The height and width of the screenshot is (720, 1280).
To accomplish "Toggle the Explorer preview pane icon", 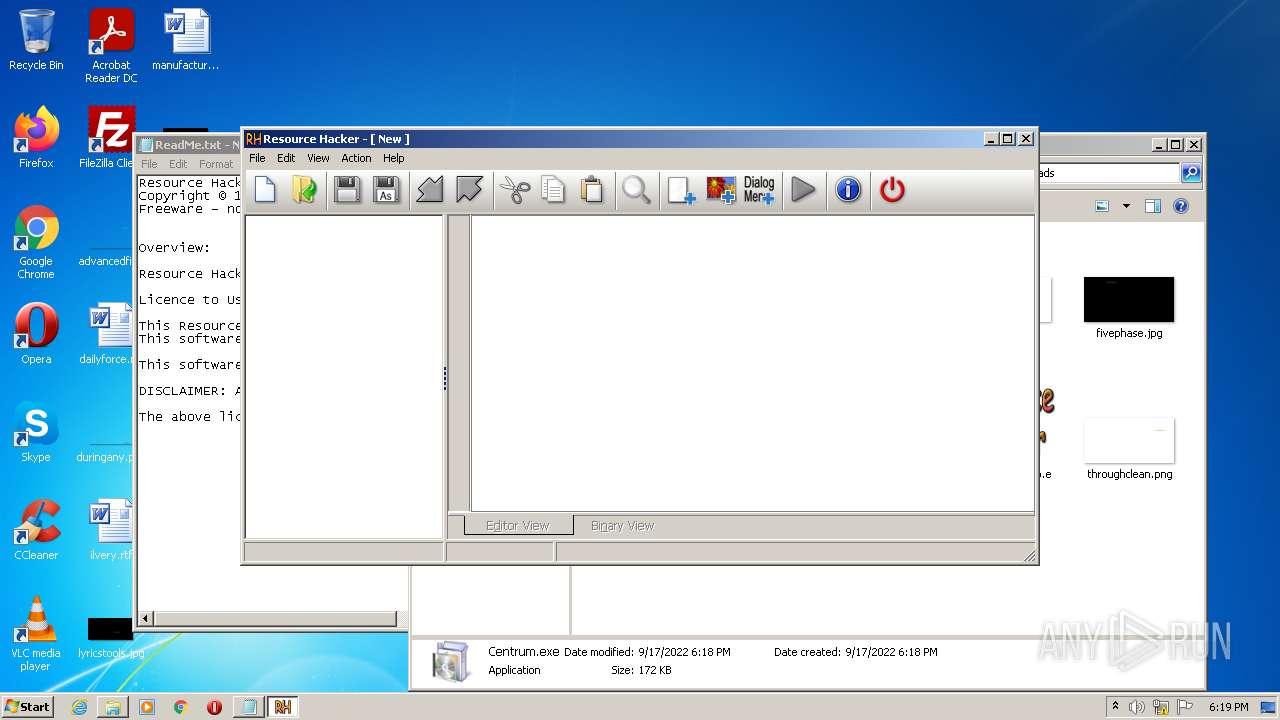I will (x=1153, y=206).
